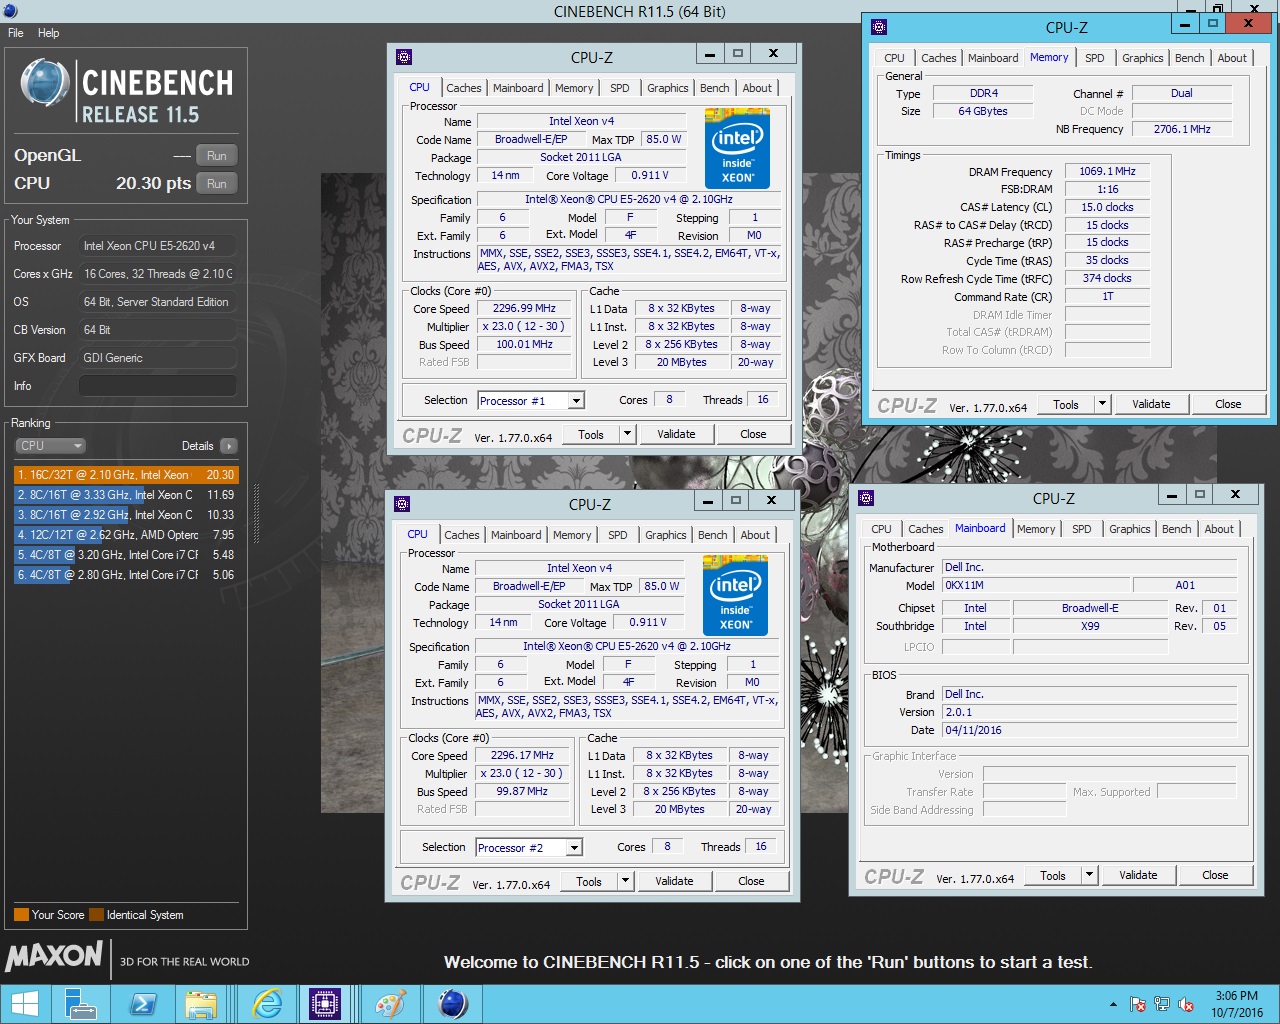Click the Cinebench logo sphere
This screenshot has height=1024, width=1280.
[x=45, y=83]
